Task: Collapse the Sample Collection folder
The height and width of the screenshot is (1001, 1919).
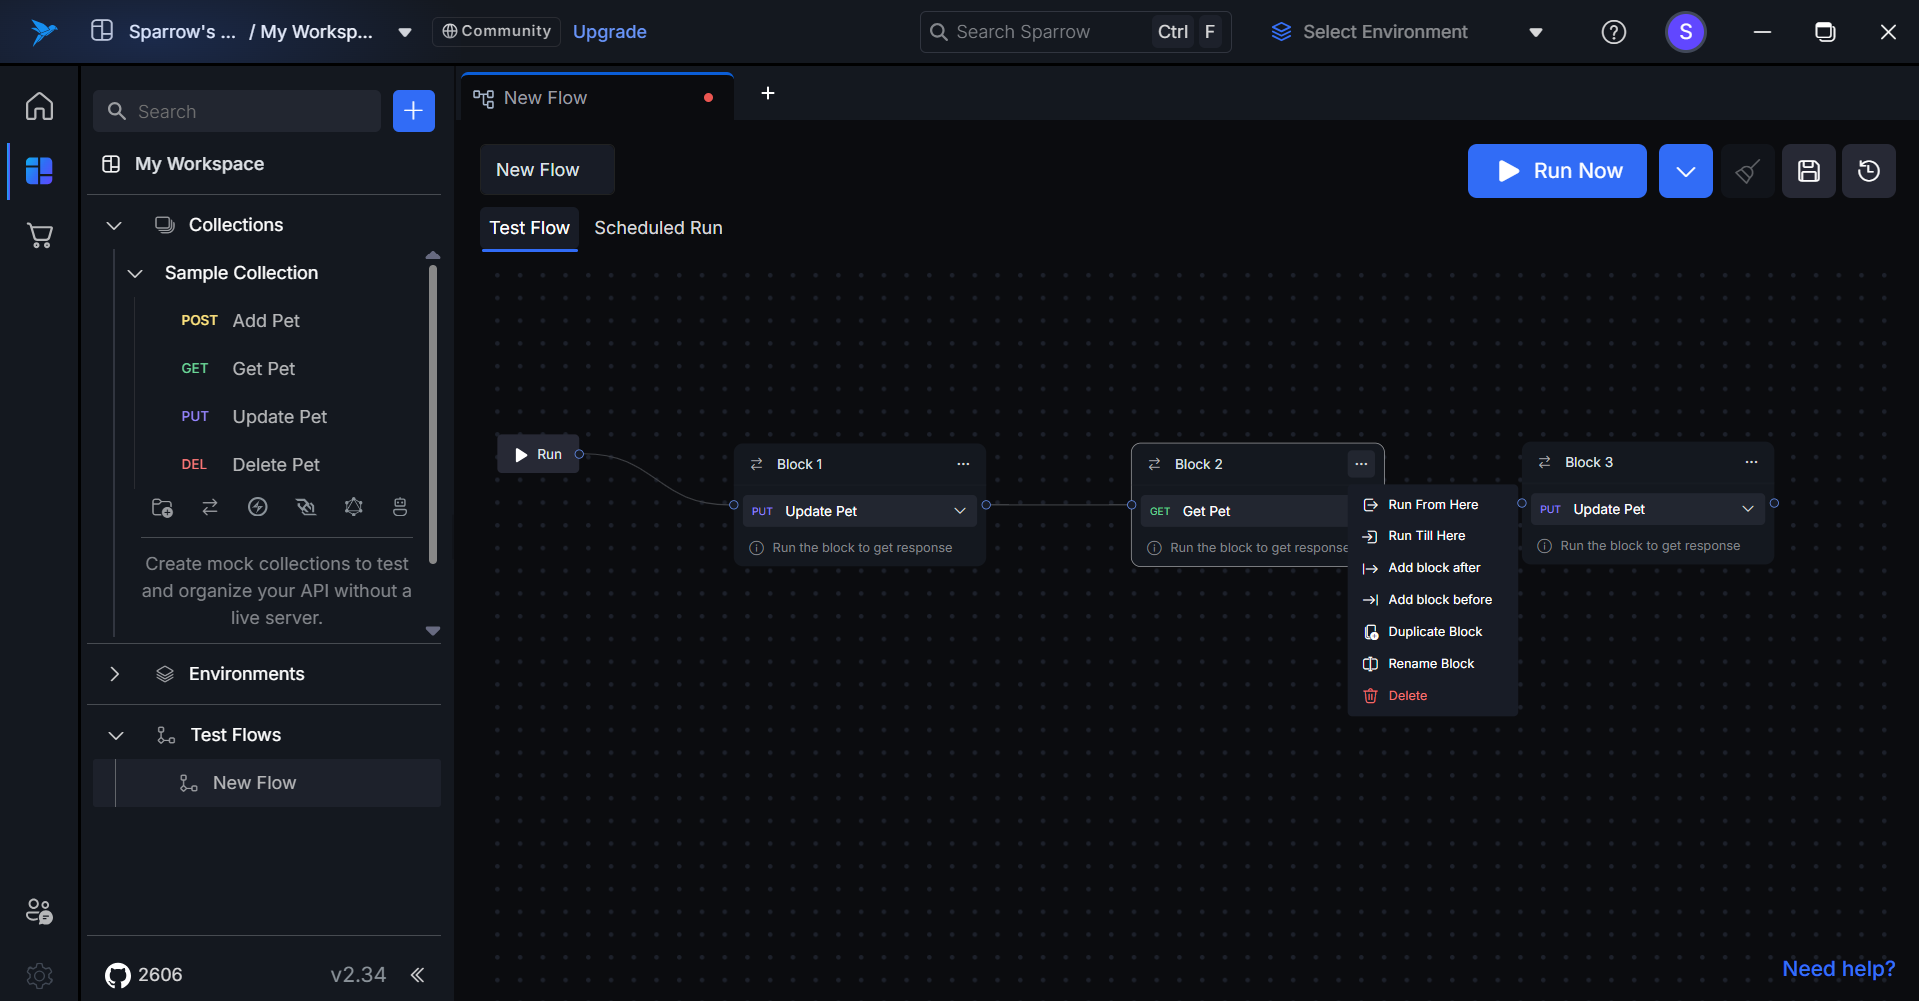Action: click(x=135, y=273)
